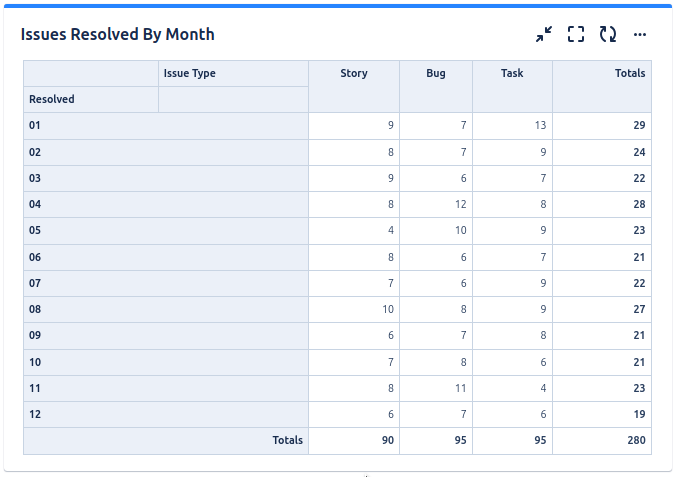Open Story count for month 01
This screenshot has width=681, height=477.
[x=390, y=126]
